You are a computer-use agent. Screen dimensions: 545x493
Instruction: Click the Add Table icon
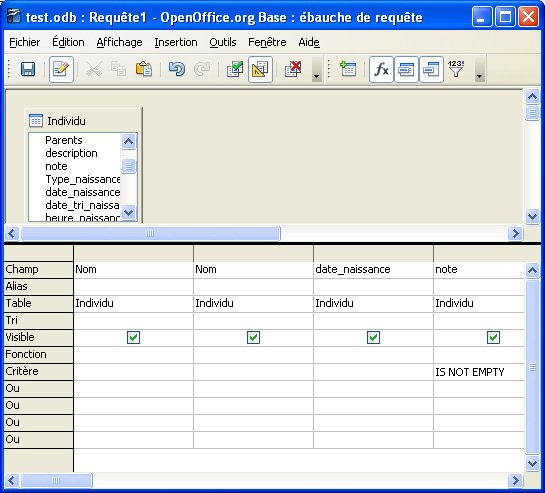[x=348, y=69]
